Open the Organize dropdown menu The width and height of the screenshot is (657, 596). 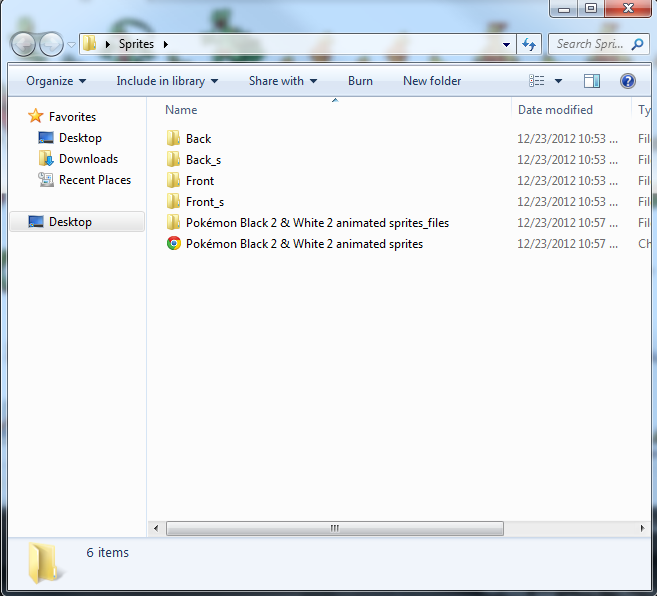(x=56, y=81)
